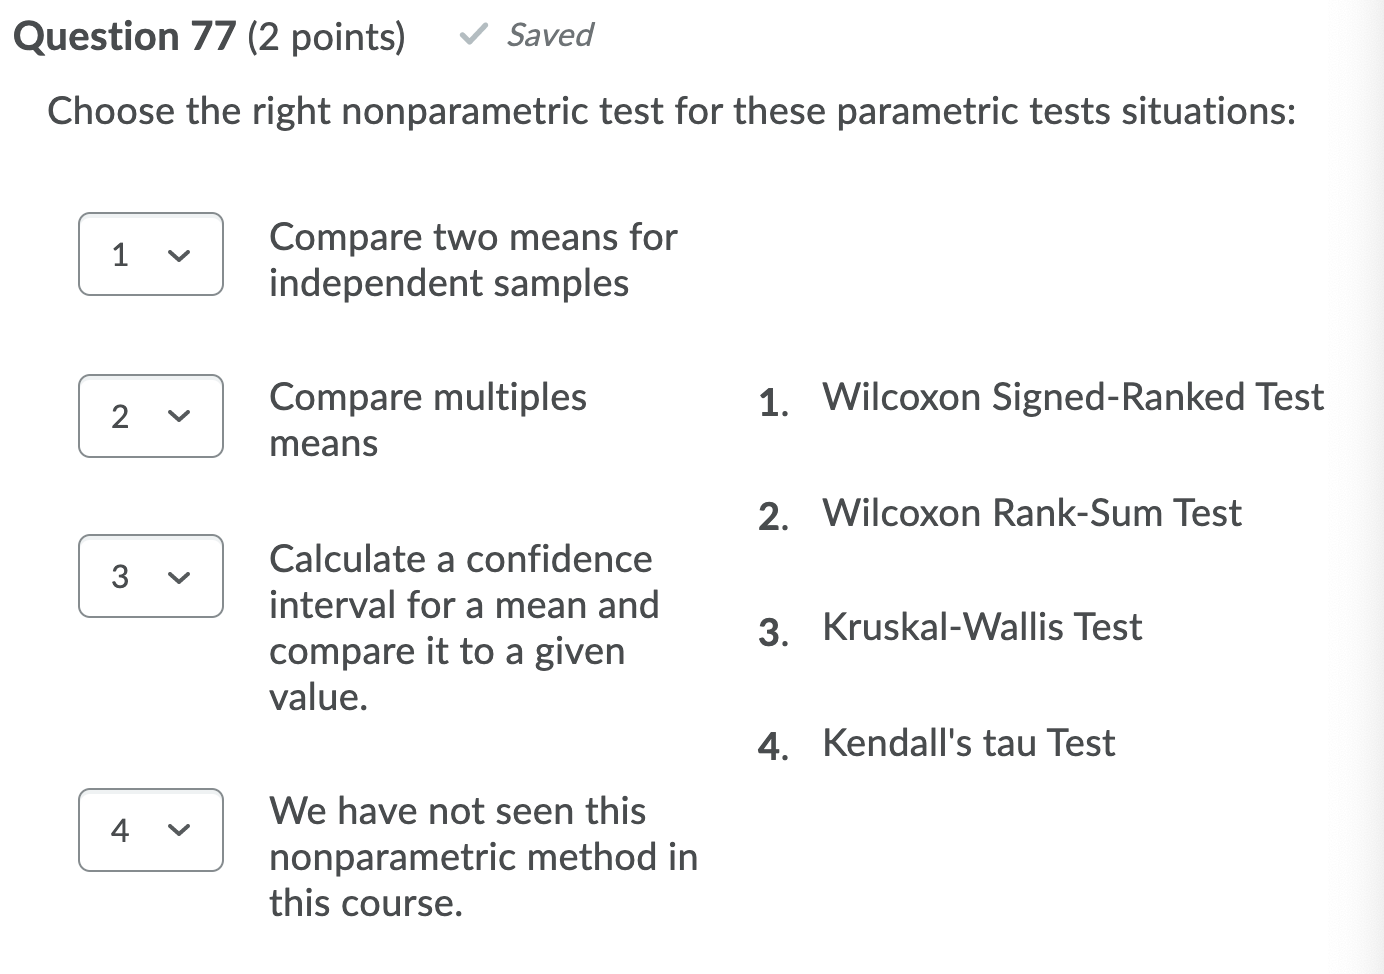Select 'Kruskal-Wallis Test' in the answer list
This screenshot has width=1384, height=974.
(x=982, y=626)
